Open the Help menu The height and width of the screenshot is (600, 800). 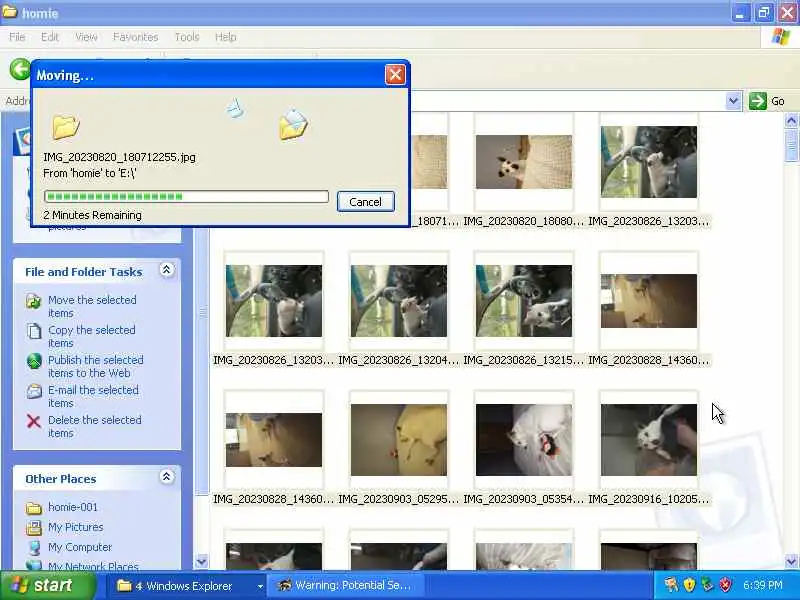pos(225,37)
